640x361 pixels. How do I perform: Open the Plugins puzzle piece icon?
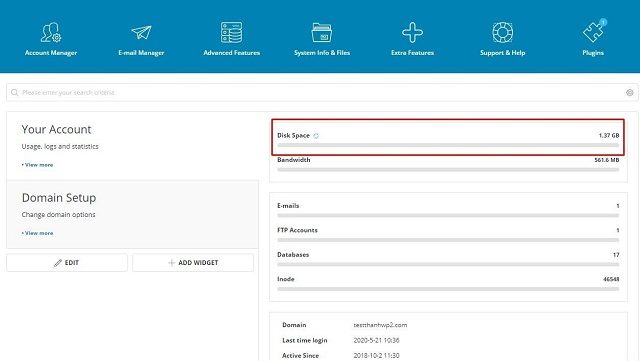click(593, 33)
